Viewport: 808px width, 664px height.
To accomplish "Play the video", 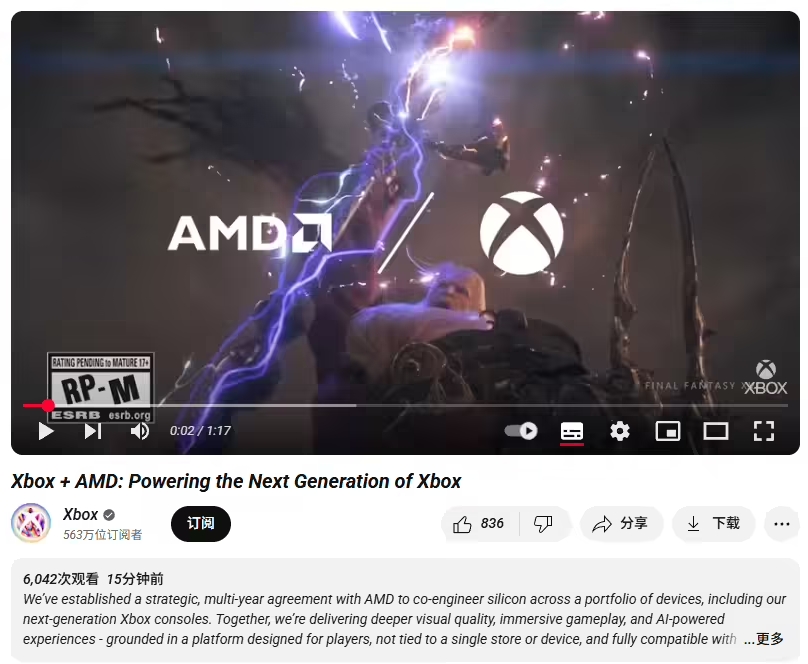I will click(46, 431).
